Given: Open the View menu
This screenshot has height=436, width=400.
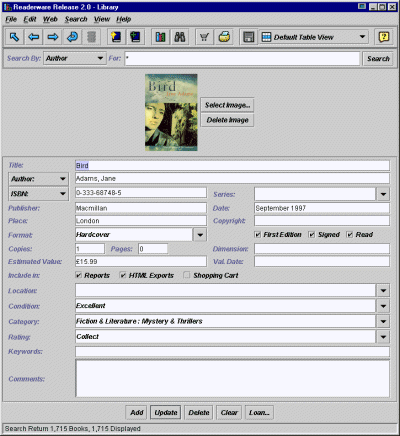Looking at the screenshot, I should (102, 19).
